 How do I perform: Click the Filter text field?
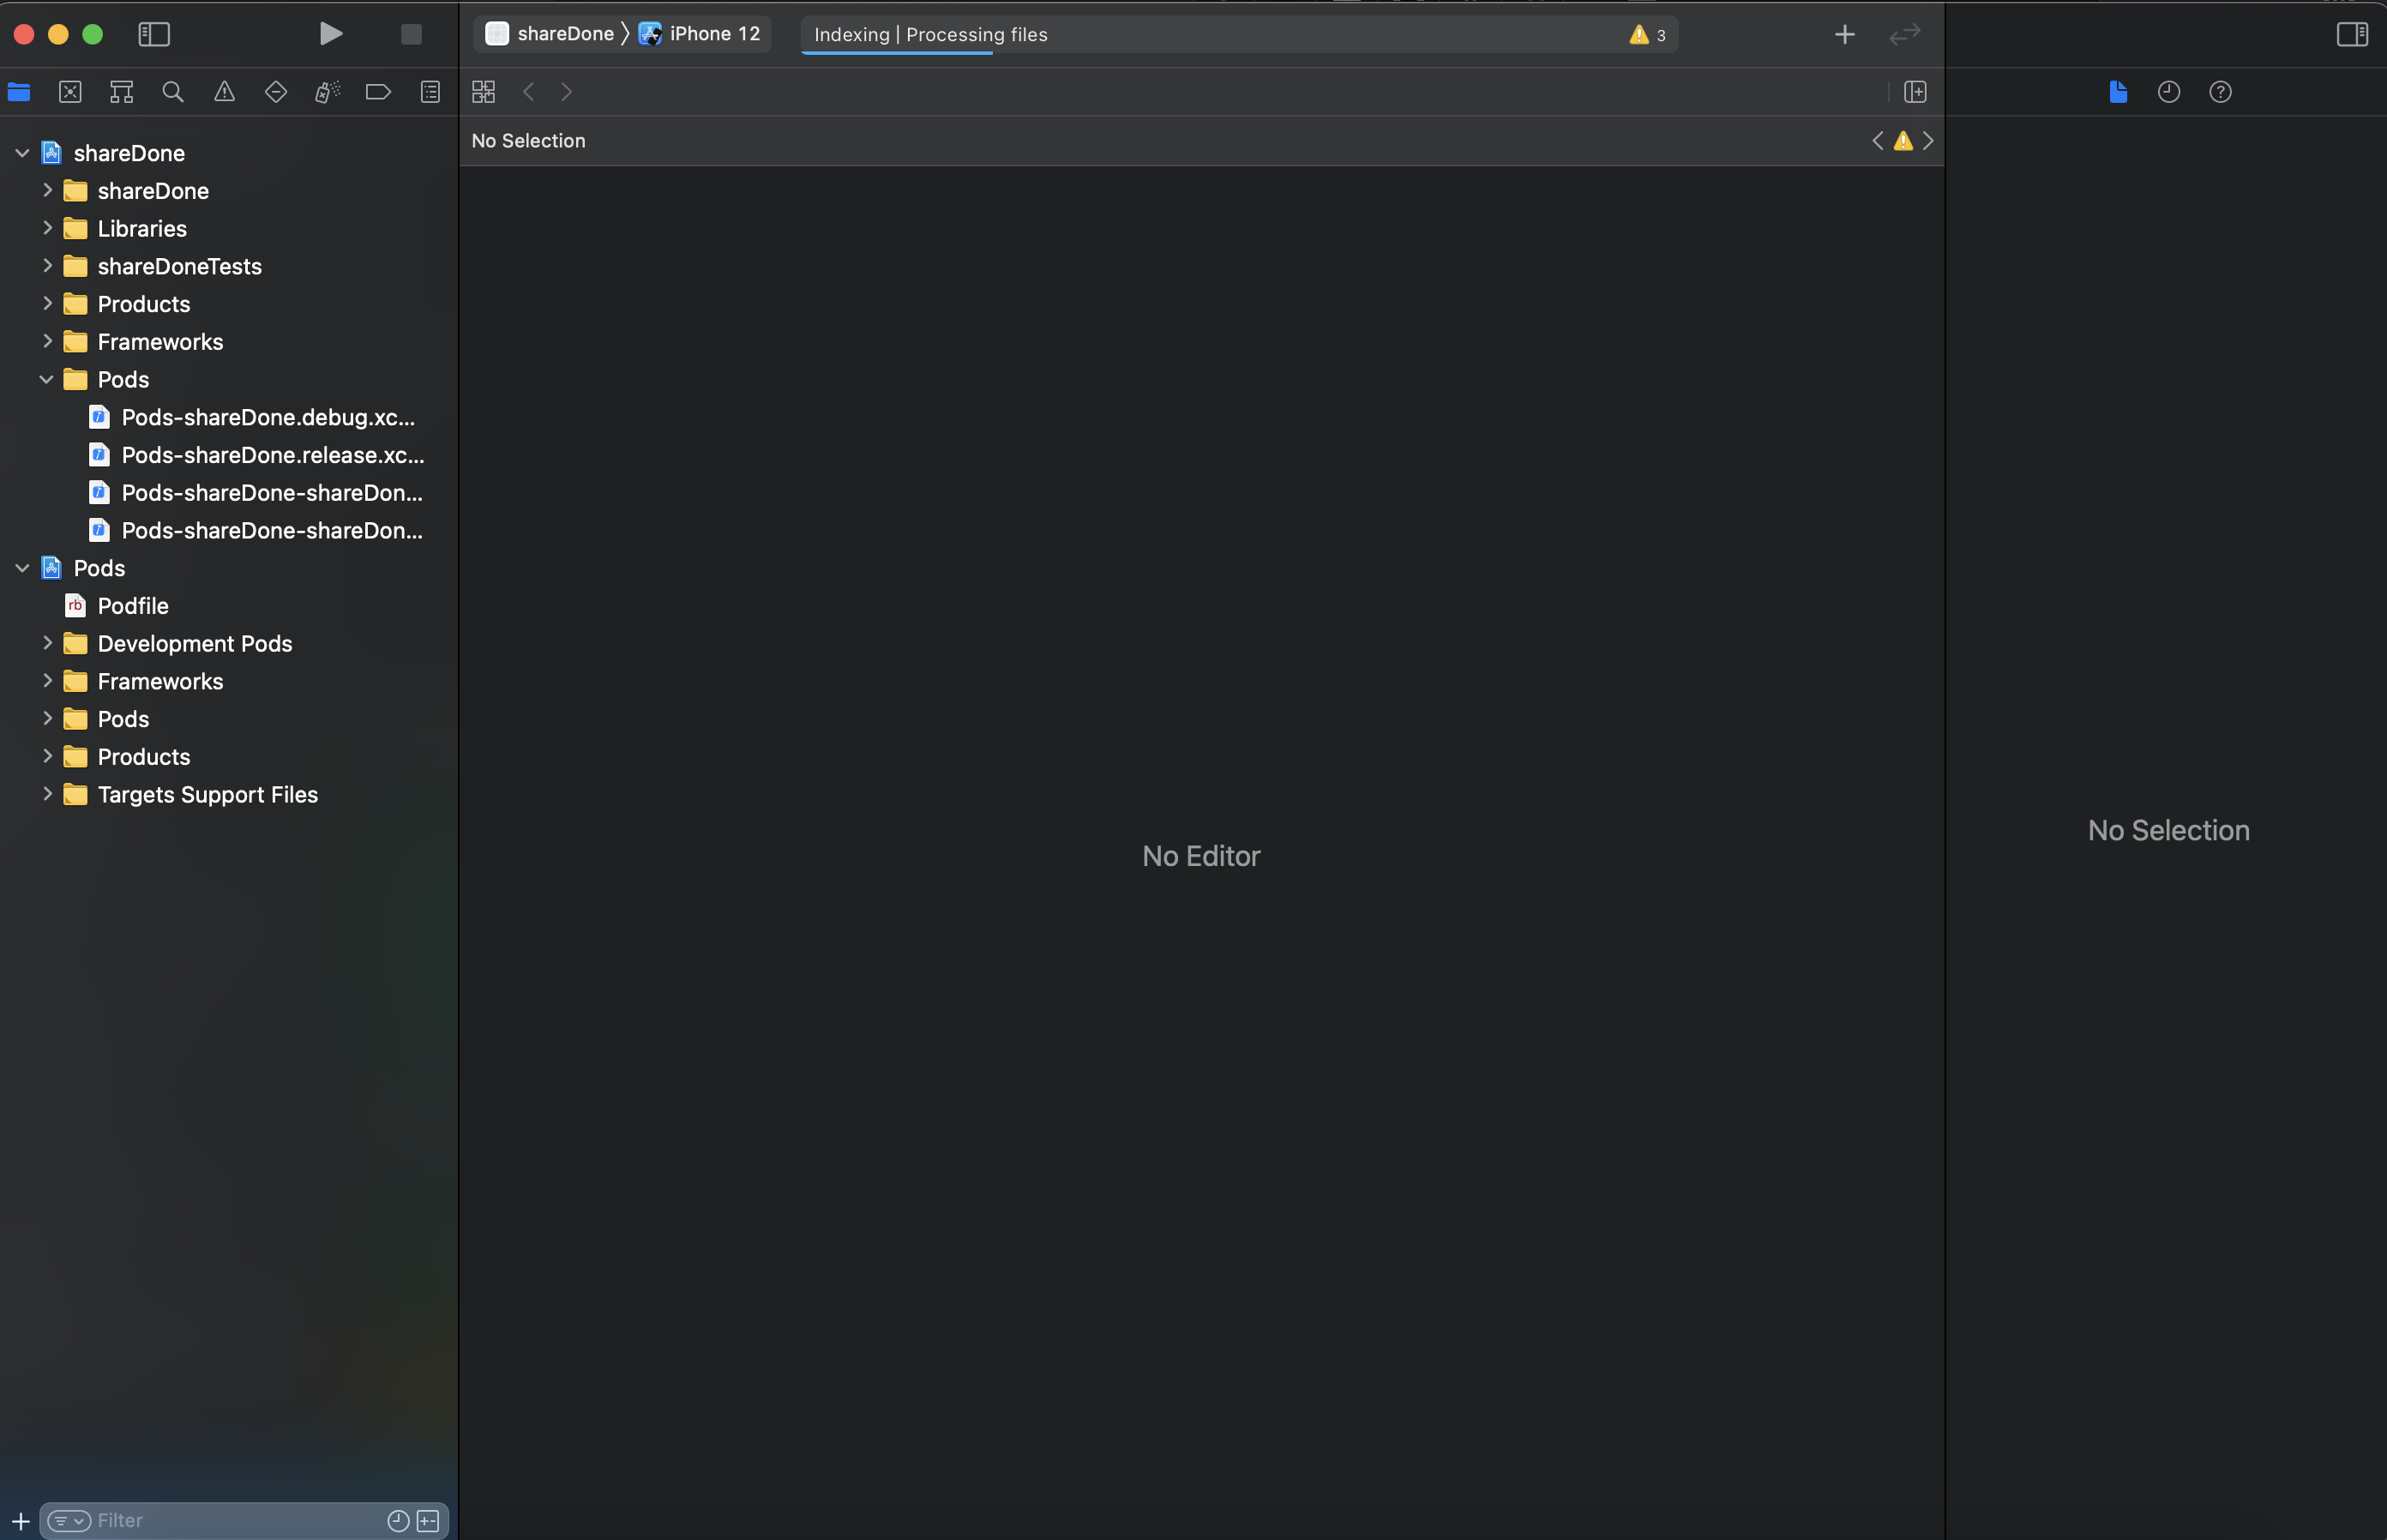click(x=230, y=1520)
